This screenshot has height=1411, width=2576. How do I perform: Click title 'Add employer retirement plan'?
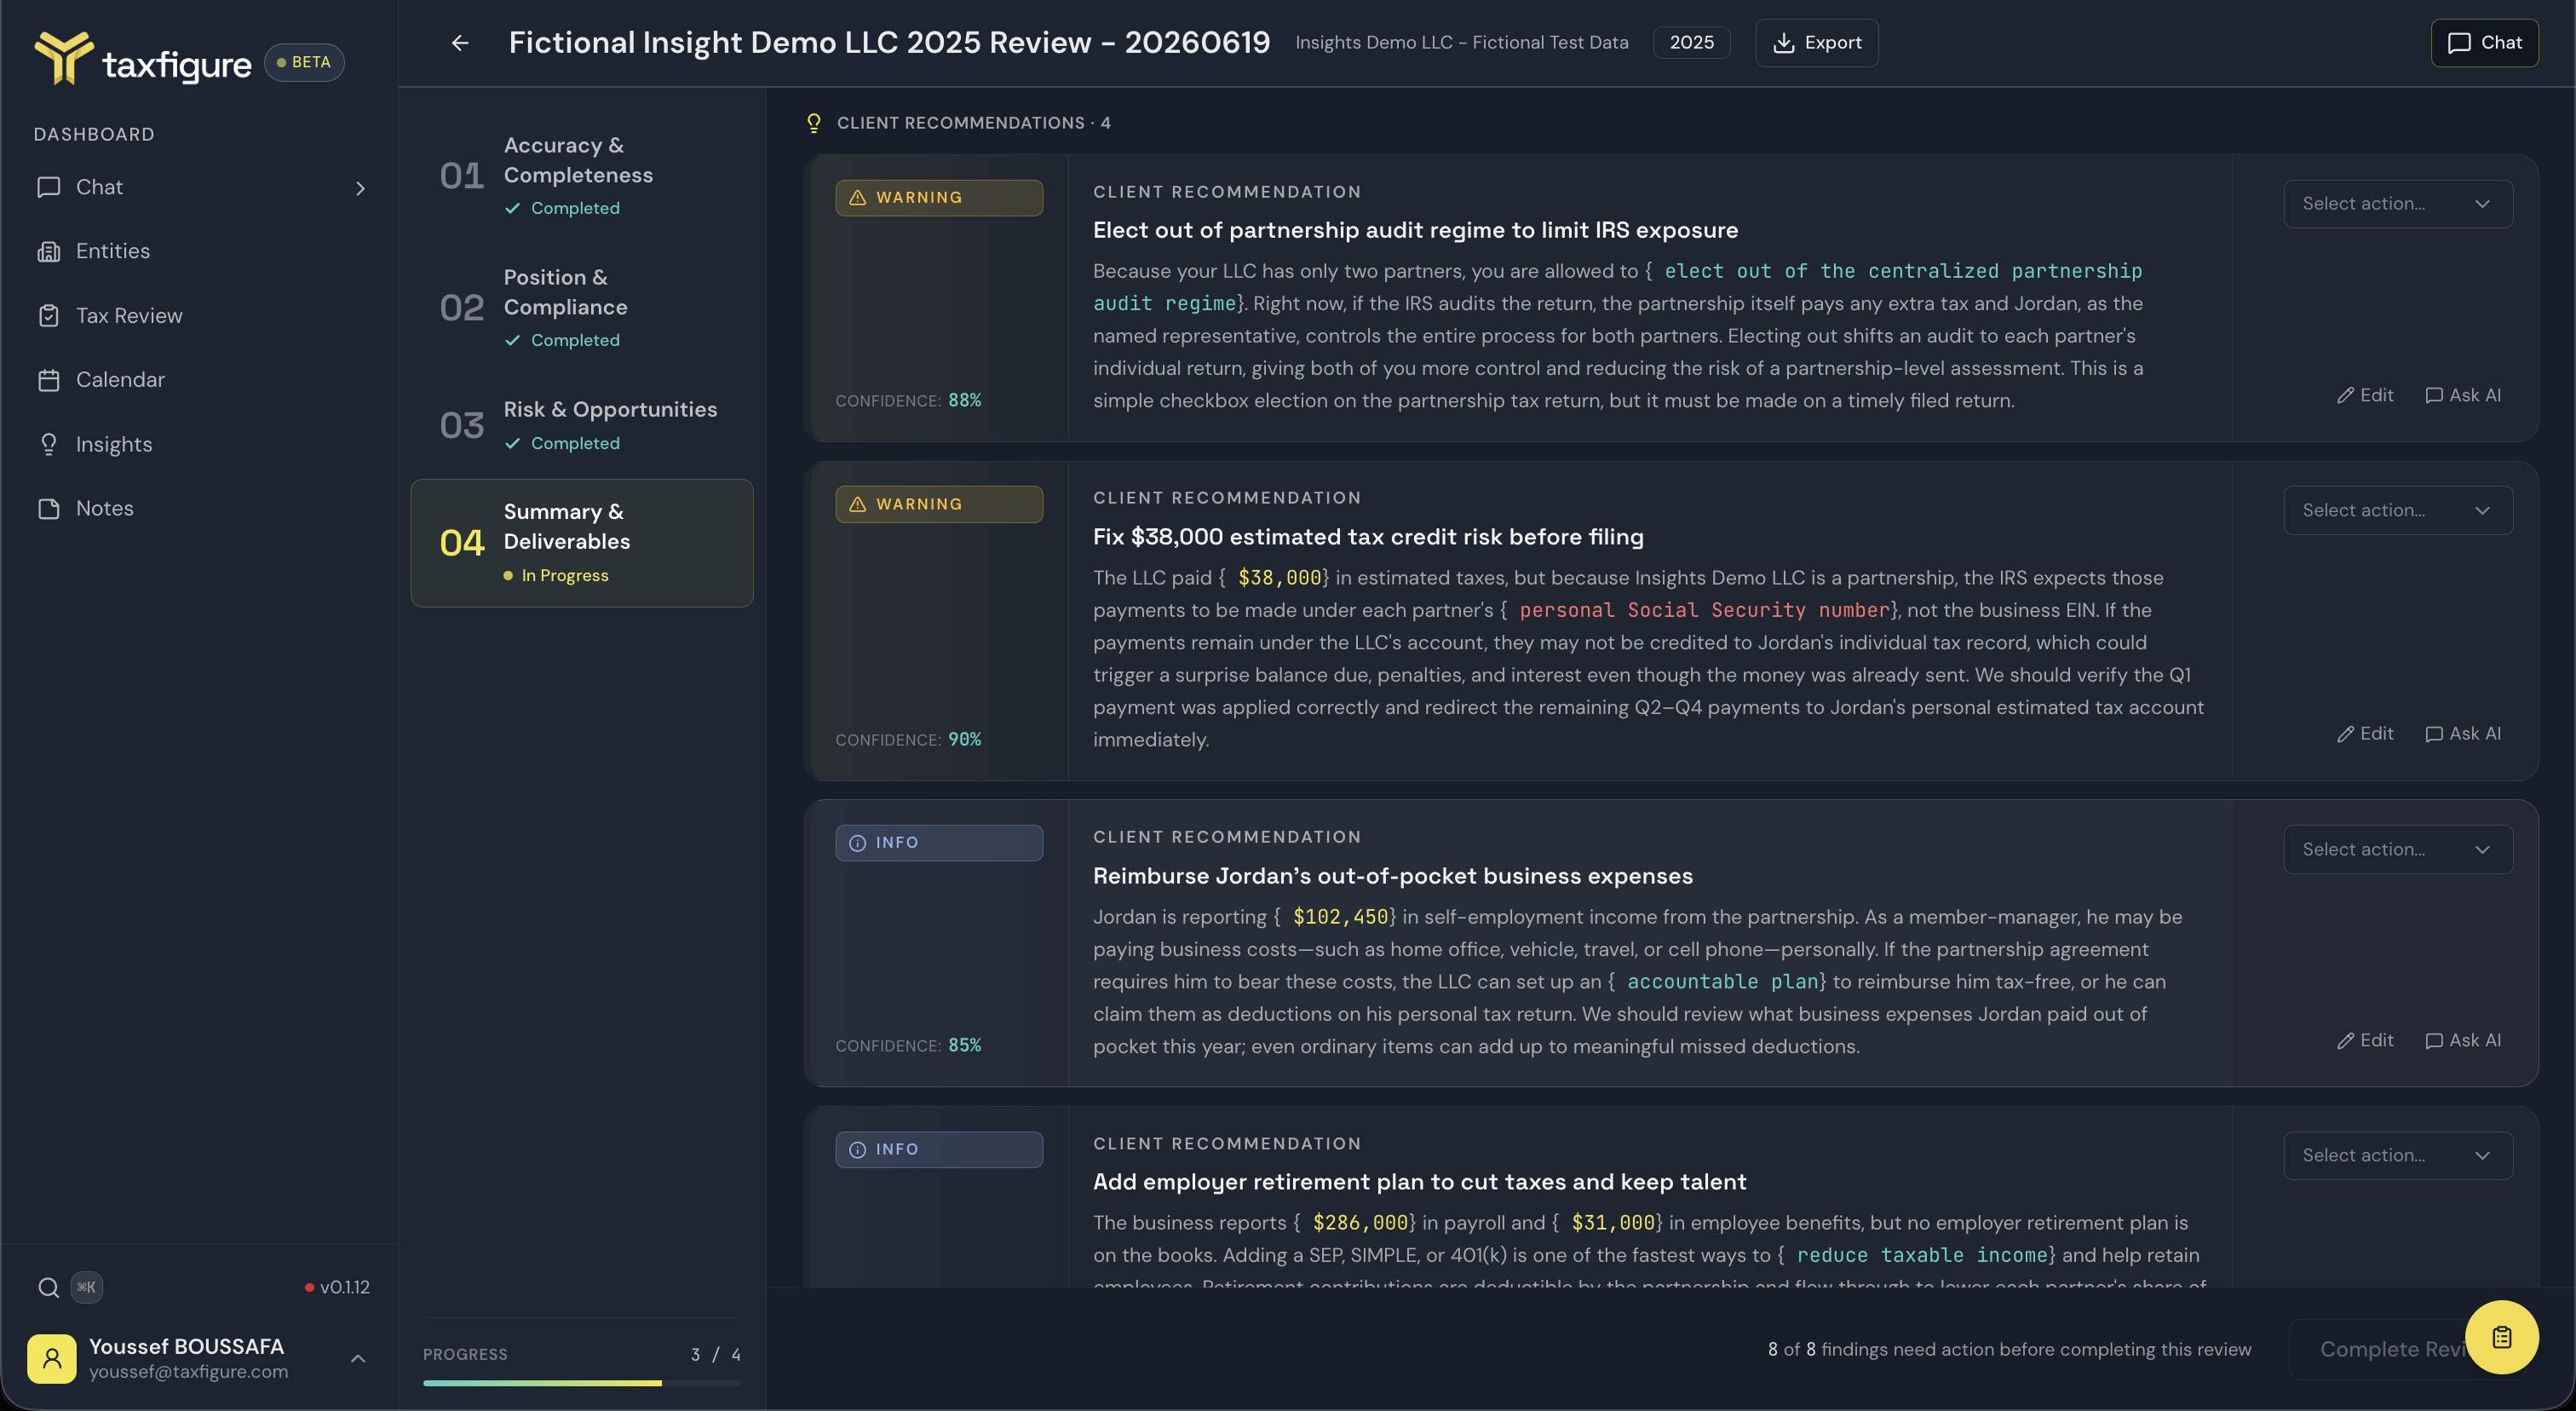[x=1419, y=1182]
